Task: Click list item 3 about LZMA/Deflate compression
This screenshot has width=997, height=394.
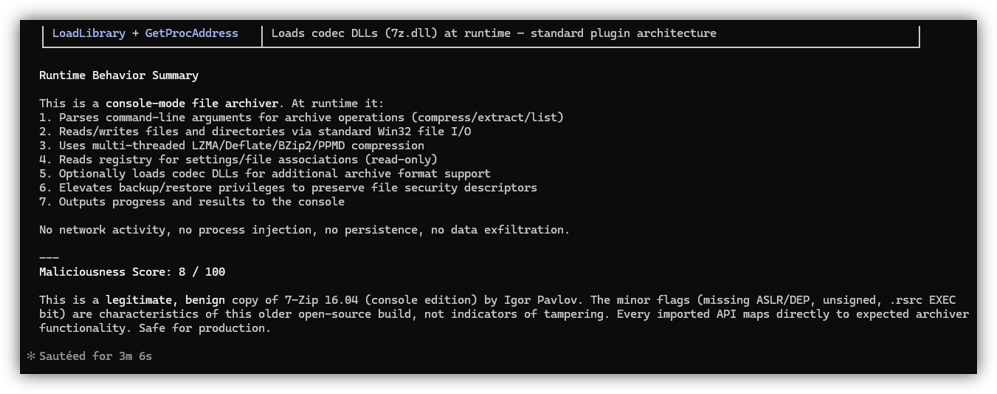Action: 231,146
